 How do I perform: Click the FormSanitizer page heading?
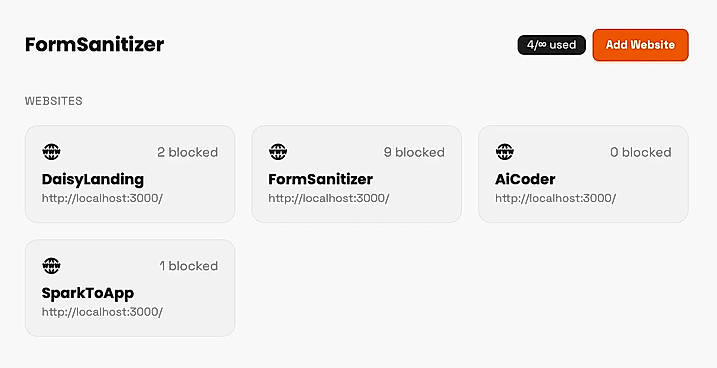click(x=95, y=45)
